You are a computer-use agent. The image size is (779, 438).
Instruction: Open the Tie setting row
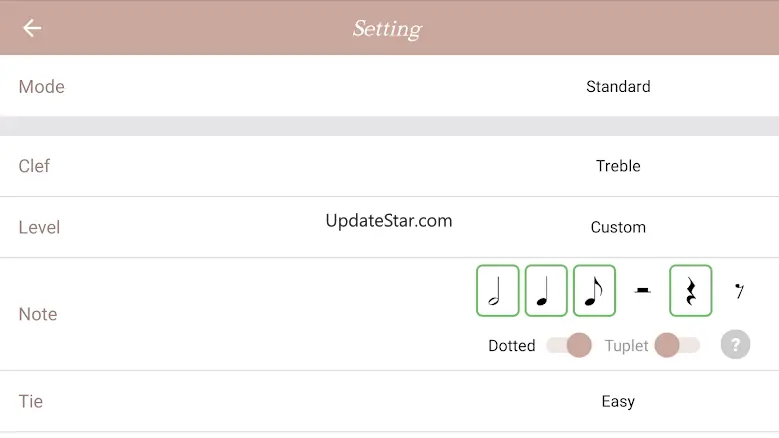390,401
